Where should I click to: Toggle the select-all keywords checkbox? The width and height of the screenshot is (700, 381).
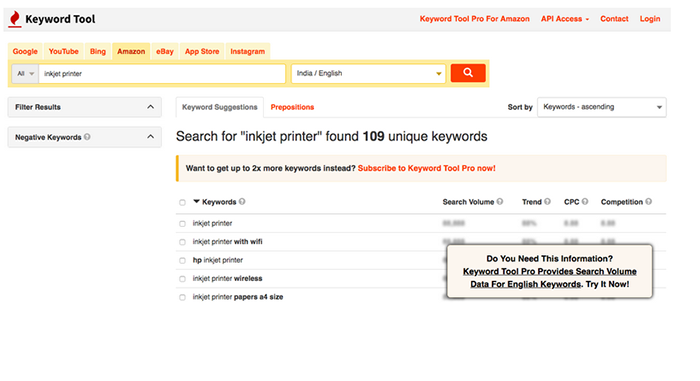click(182, 202)
